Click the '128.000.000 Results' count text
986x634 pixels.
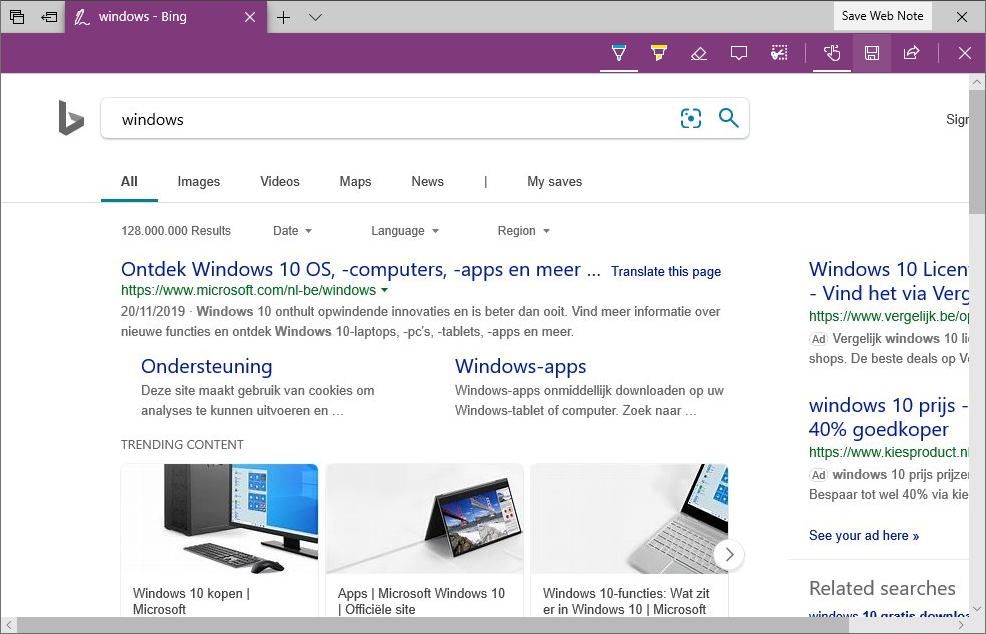pos(176,231)
